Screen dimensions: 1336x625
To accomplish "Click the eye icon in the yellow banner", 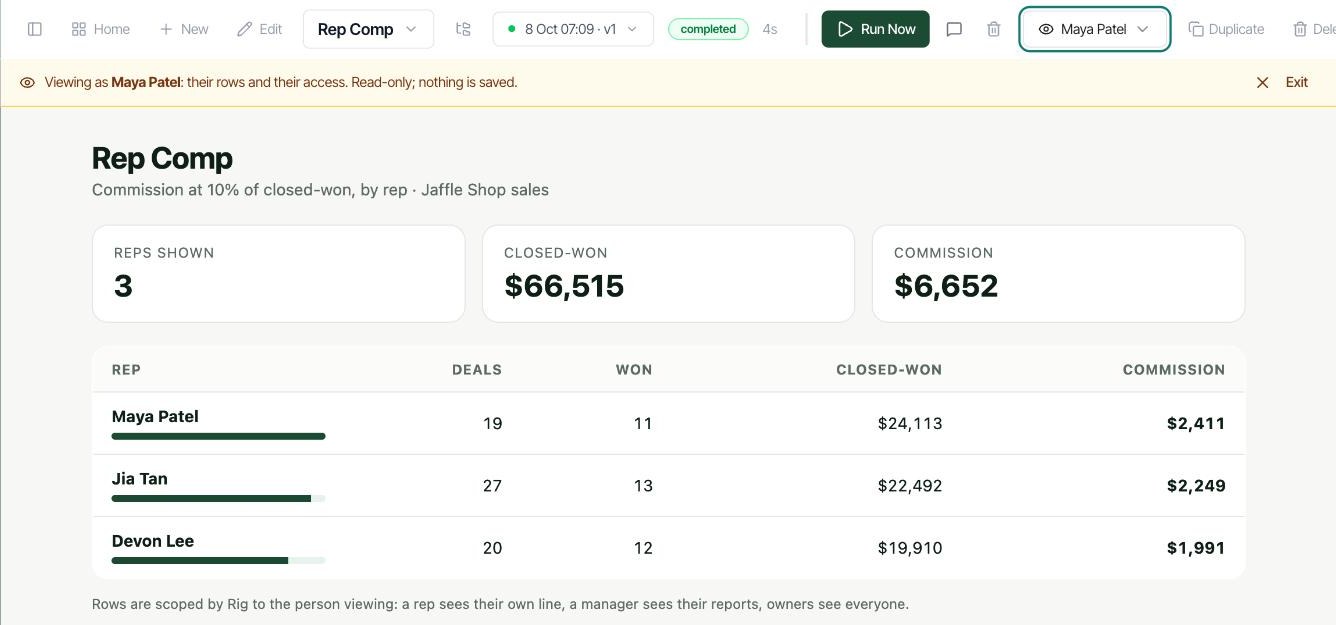I will point(28,83).
